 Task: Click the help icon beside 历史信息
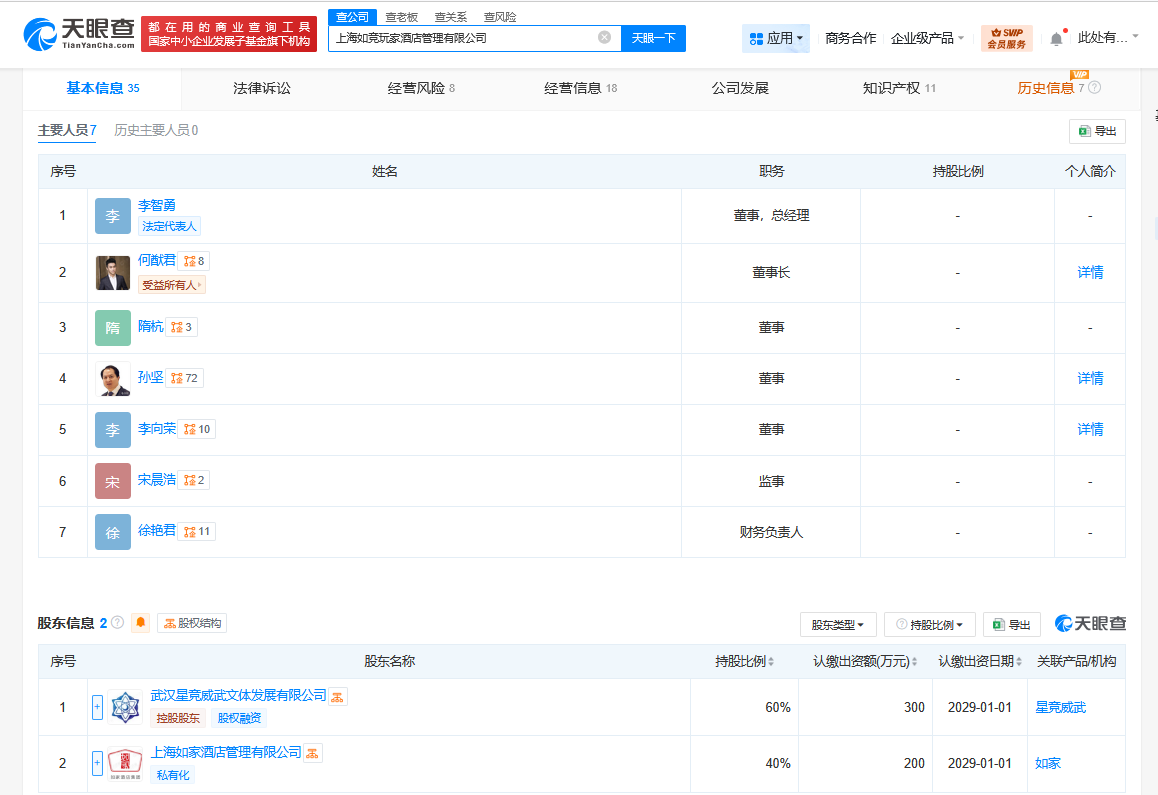[x=1094, y=88]
